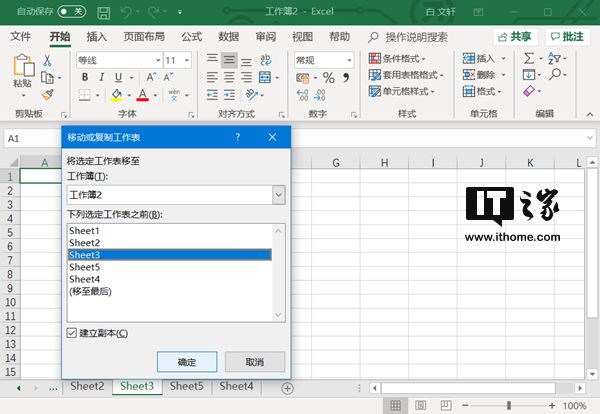
Task: Click the Clear eraser icon
Action: click(528, 91)
